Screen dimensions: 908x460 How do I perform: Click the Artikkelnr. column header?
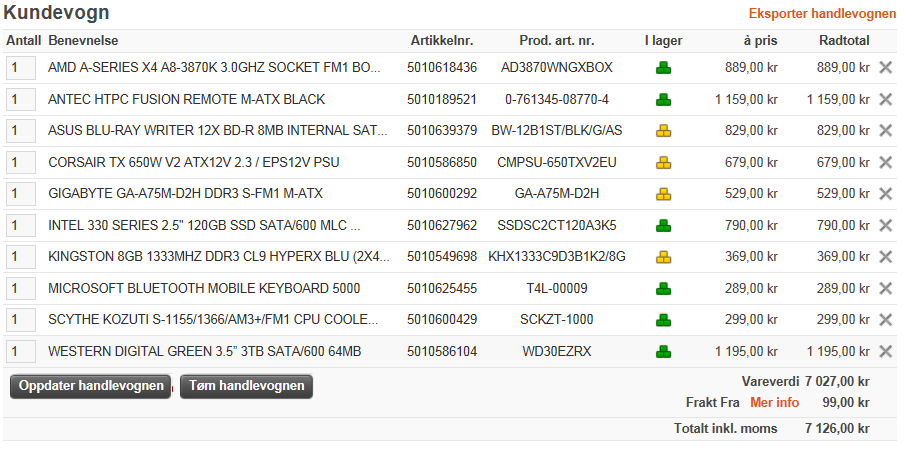442,41
